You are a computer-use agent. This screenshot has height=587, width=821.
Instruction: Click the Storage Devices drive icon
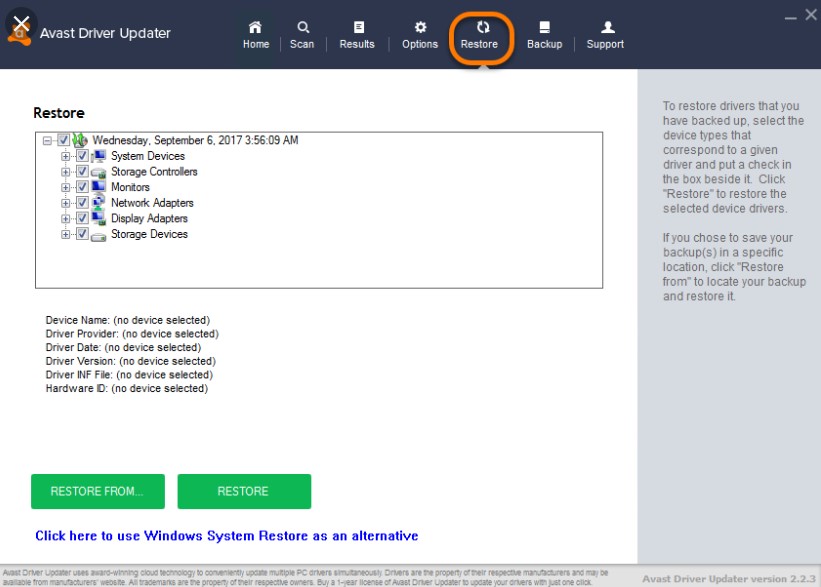(x=98, y=235)
